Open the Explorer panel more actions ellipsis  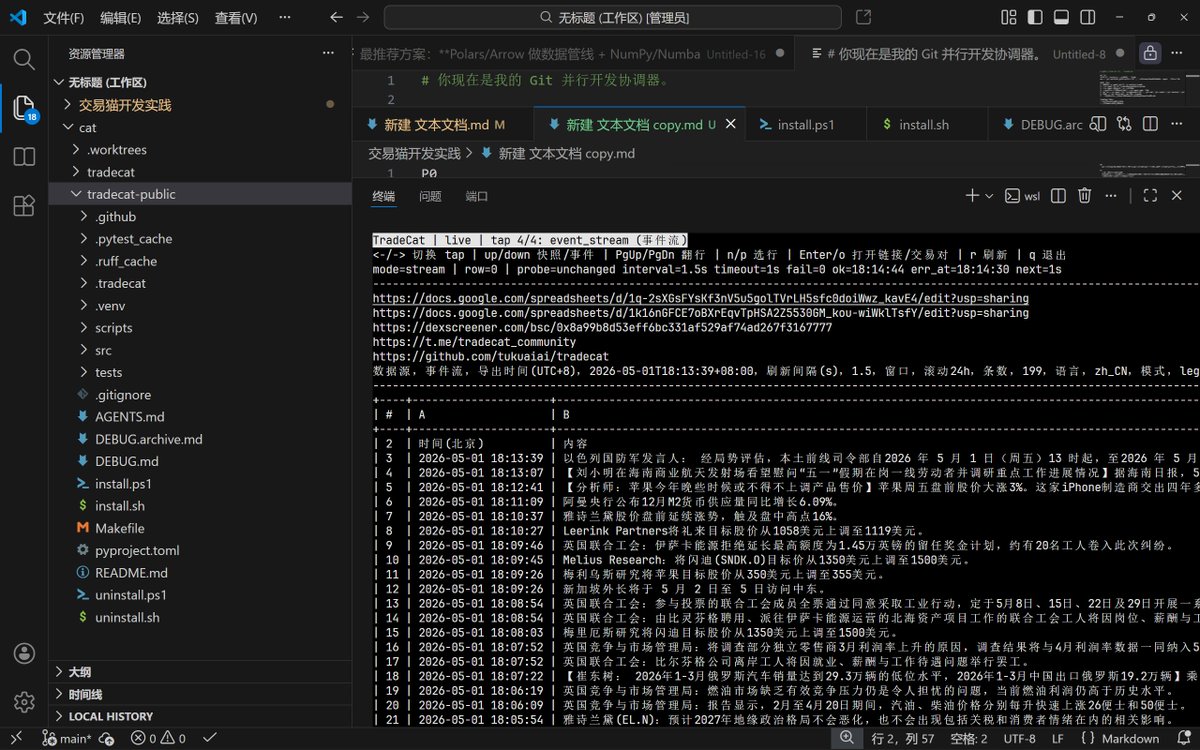[328, 54]
